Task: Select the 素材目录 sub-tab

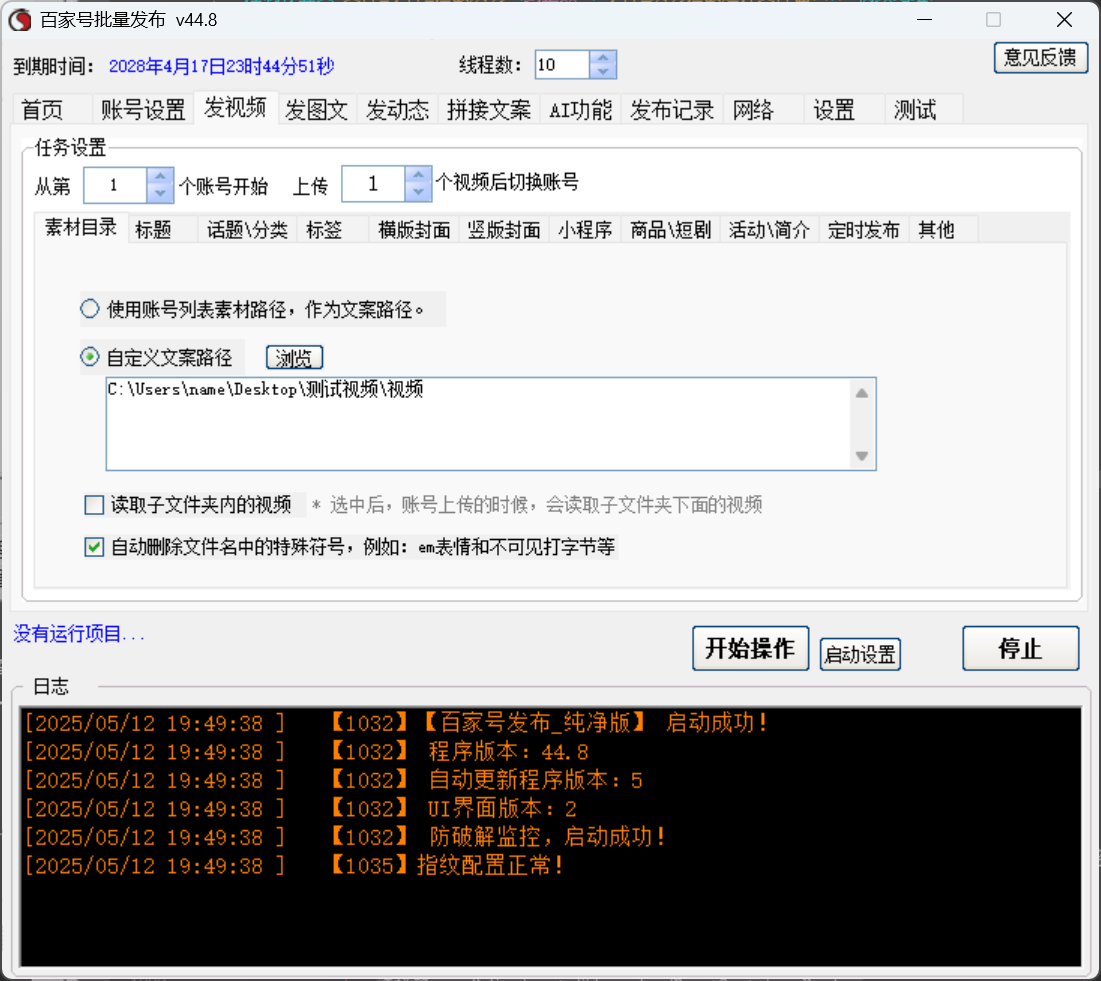Action: pos(81,228)
